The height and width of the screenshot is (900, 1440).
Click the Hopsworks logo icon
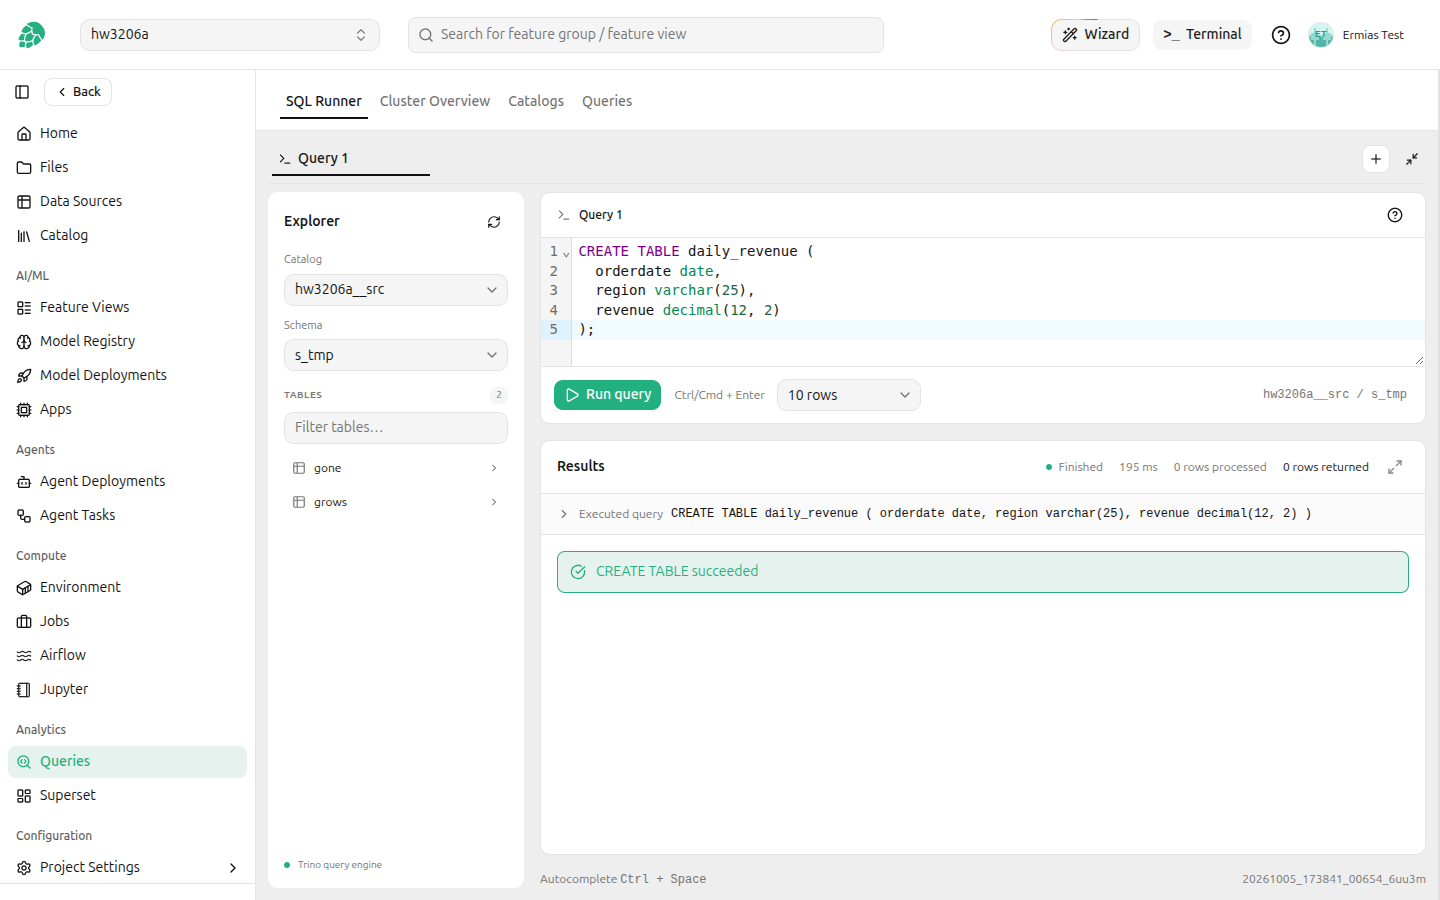(32, 35)
